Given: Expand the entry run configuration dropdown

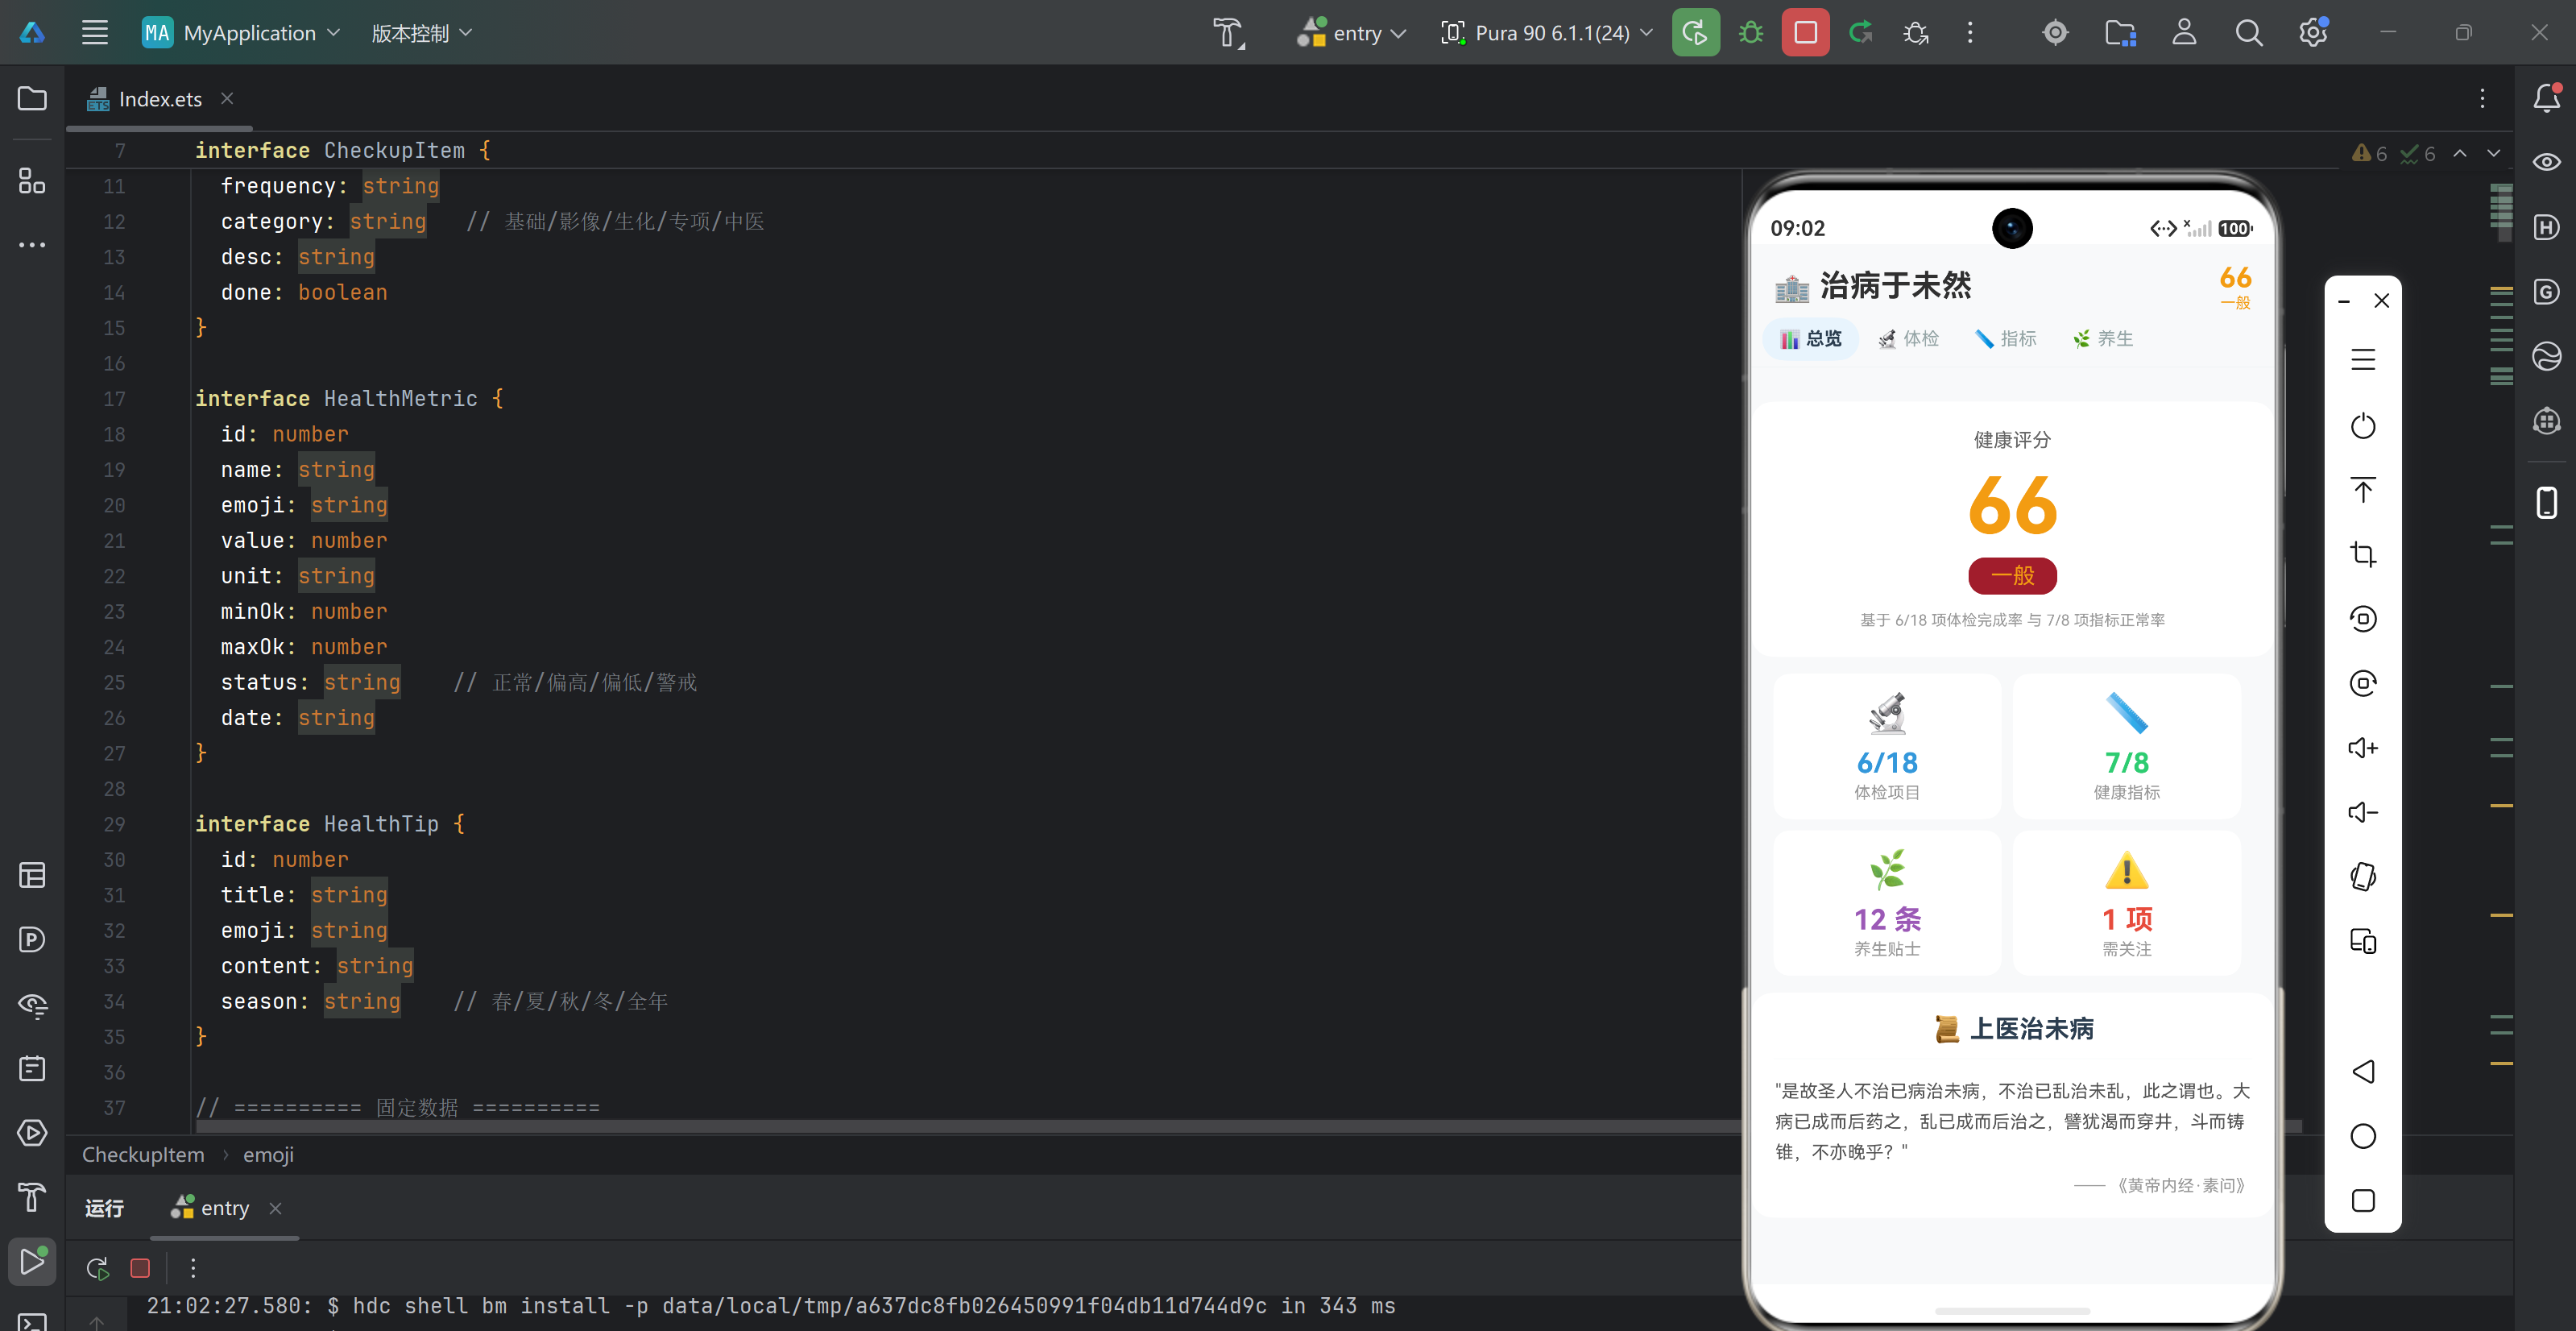Looking at the screenshot, I should [x=1352, y=33].
